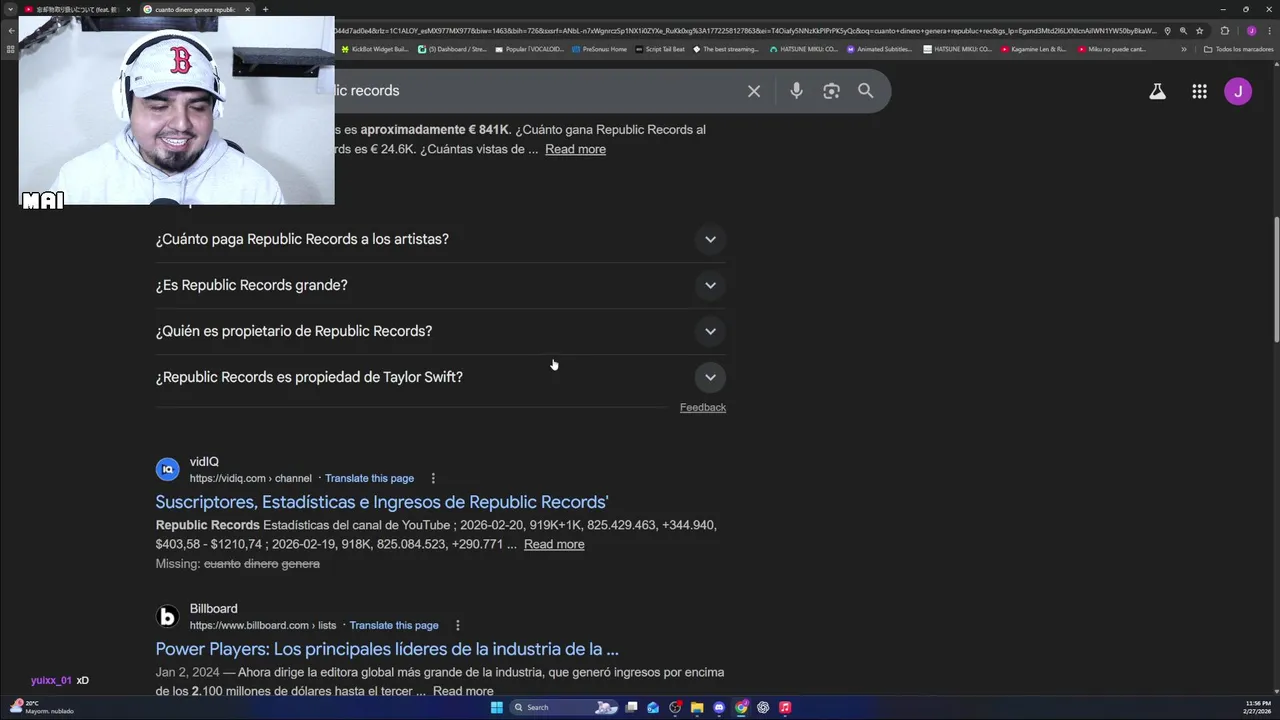Click 'Read more' under the vidIQ result

pyautogui.click(x=554, y=544)
